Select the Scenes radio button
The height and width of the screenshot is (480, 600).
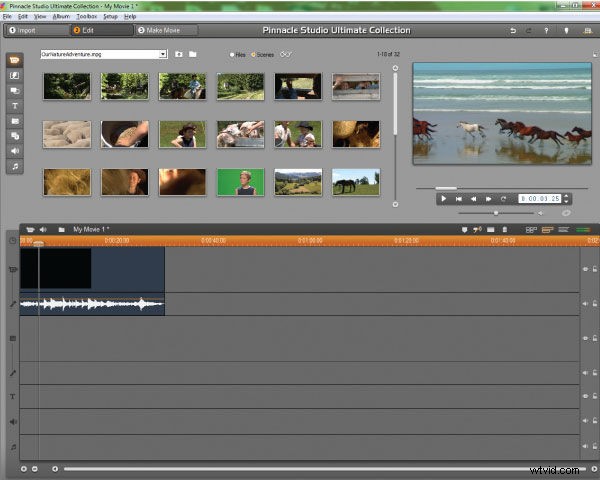253,55
